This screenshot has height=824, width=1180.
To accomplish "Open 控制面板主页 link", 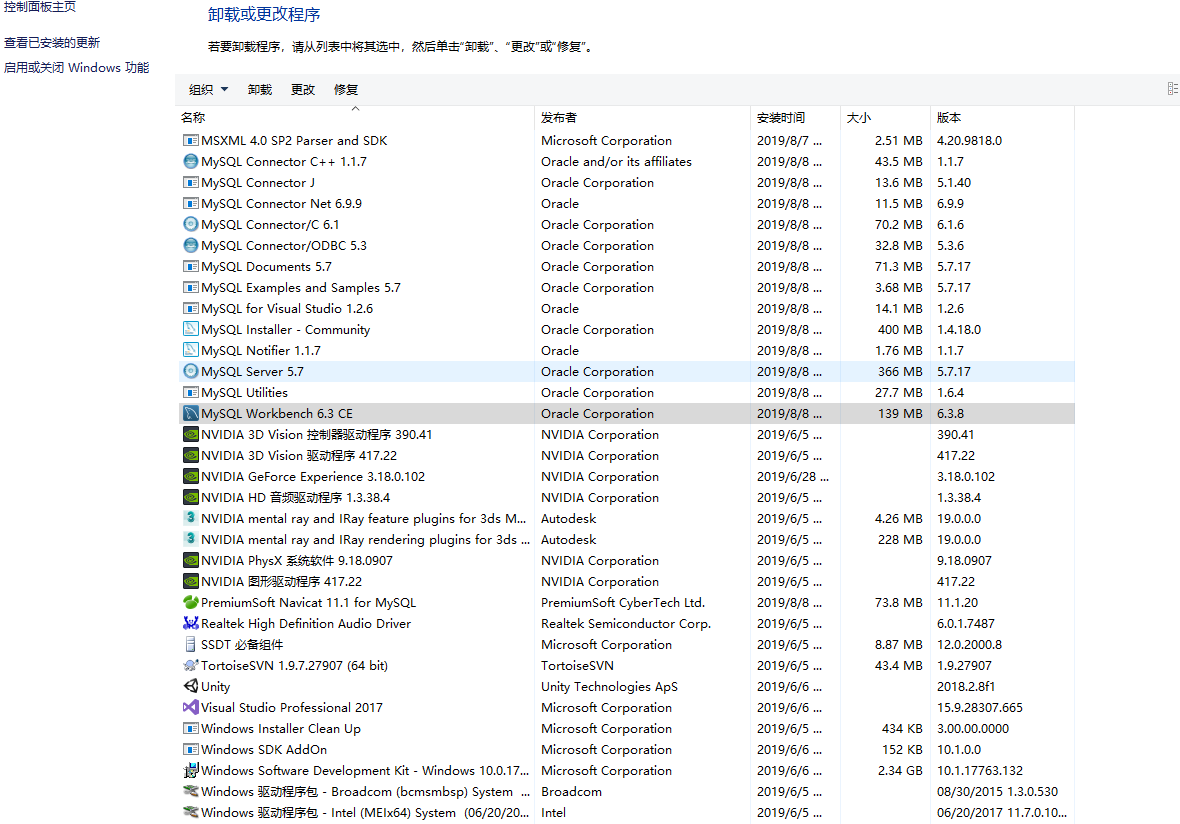I will tap(39, 7).
